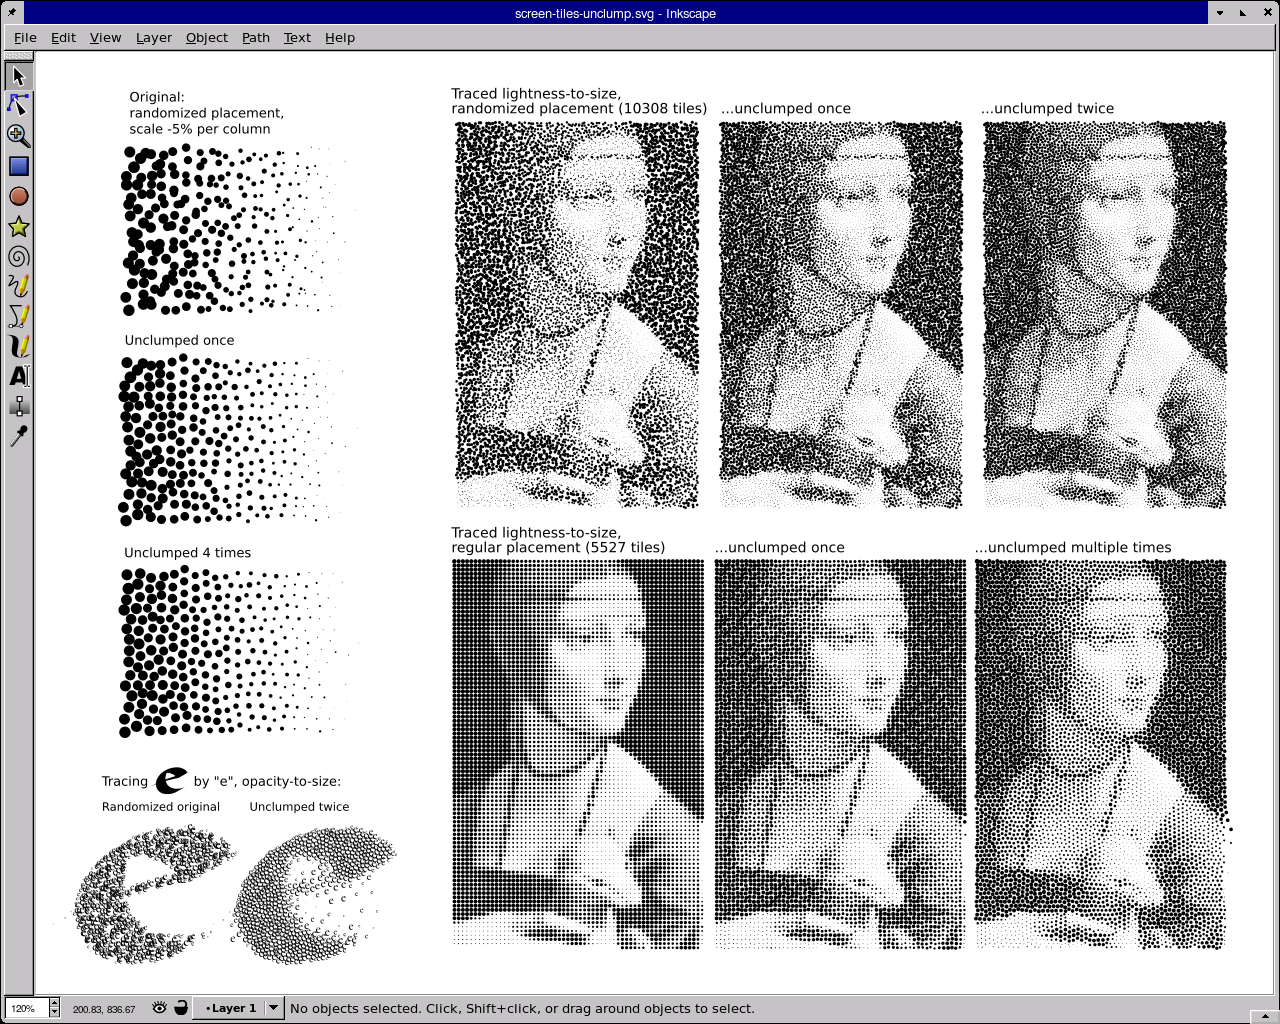Select the Ellipse circle tool

click(18, 196)
